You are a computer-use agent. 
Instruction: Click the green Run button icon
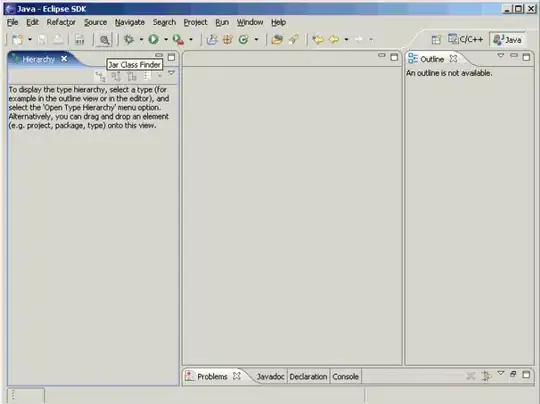click(x=154, y=39)
